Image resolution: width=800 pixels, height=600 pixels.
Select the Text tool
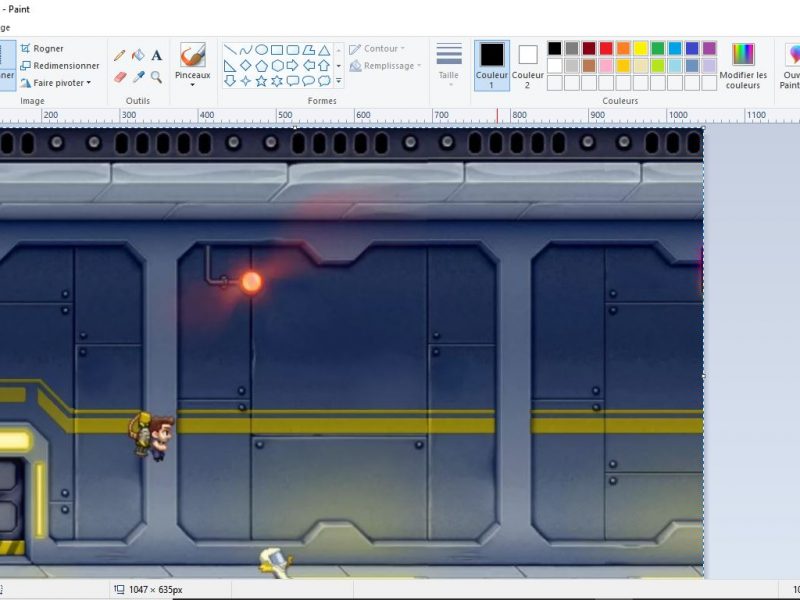pyautogui.click(x=157, y=55)
